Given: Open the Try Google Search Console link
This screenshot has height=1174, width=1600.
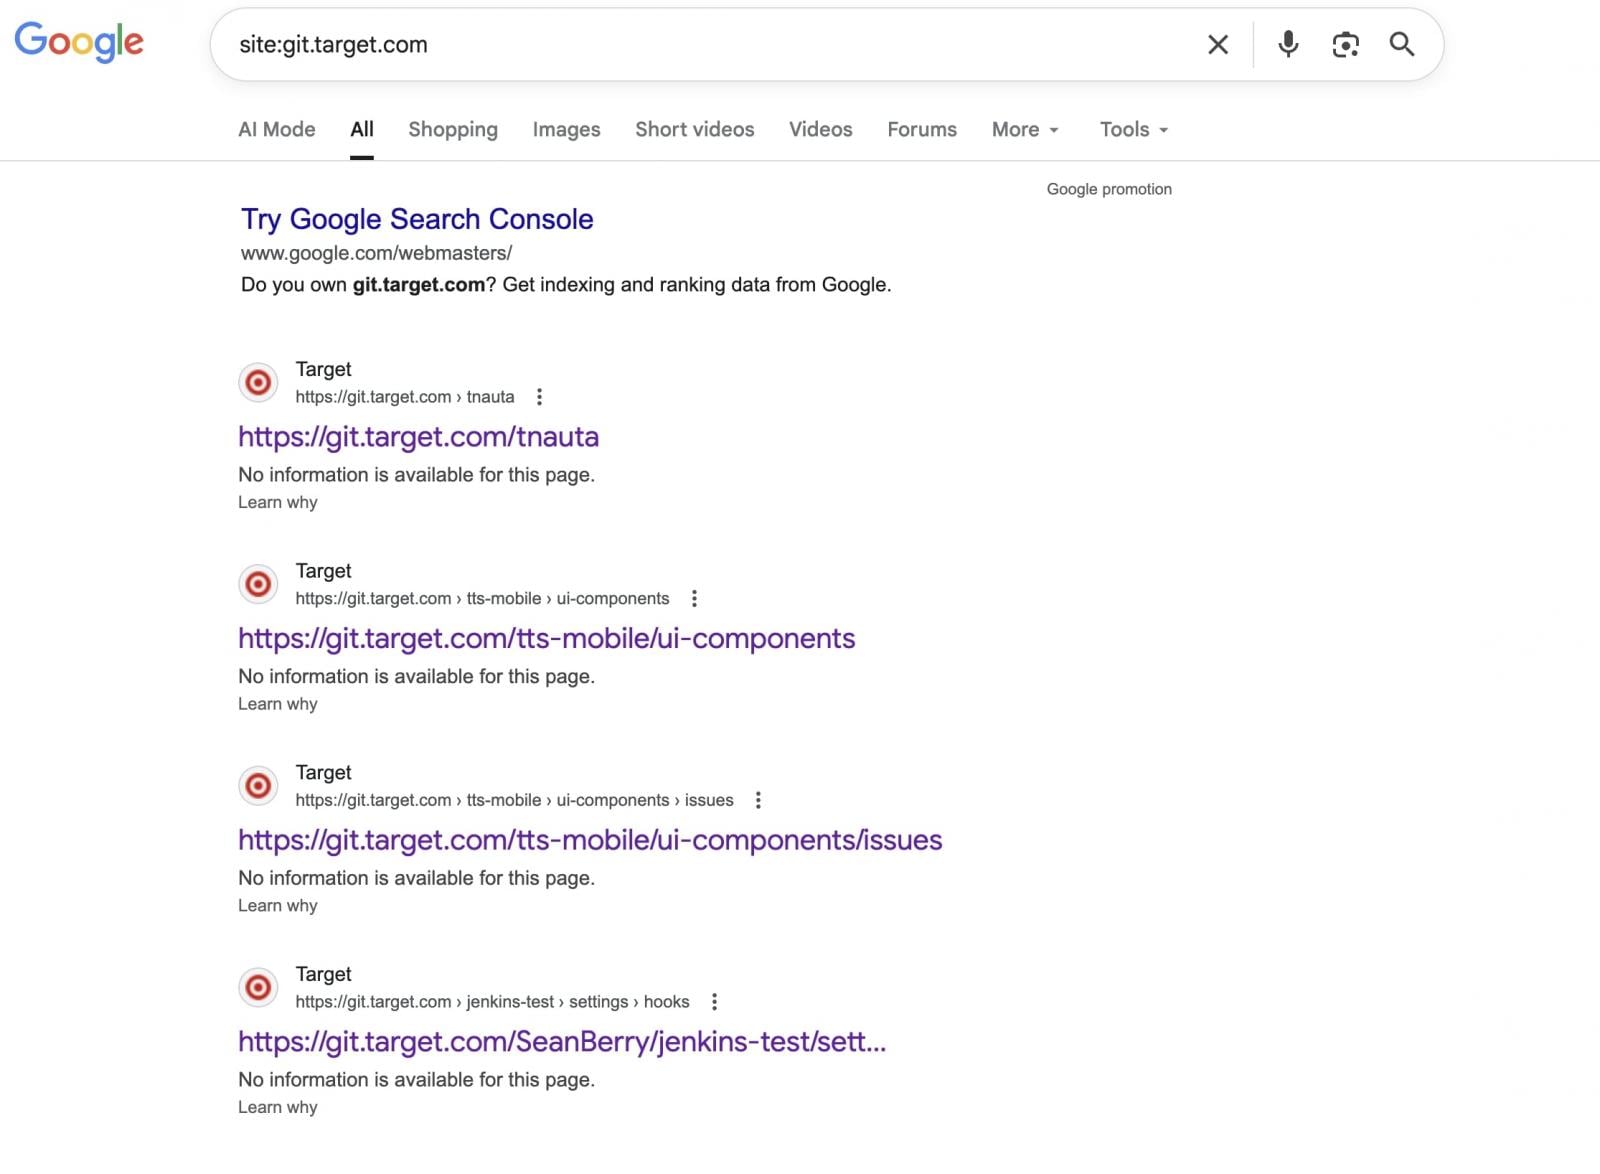Looking at the screenshot, I should [416, 218].
